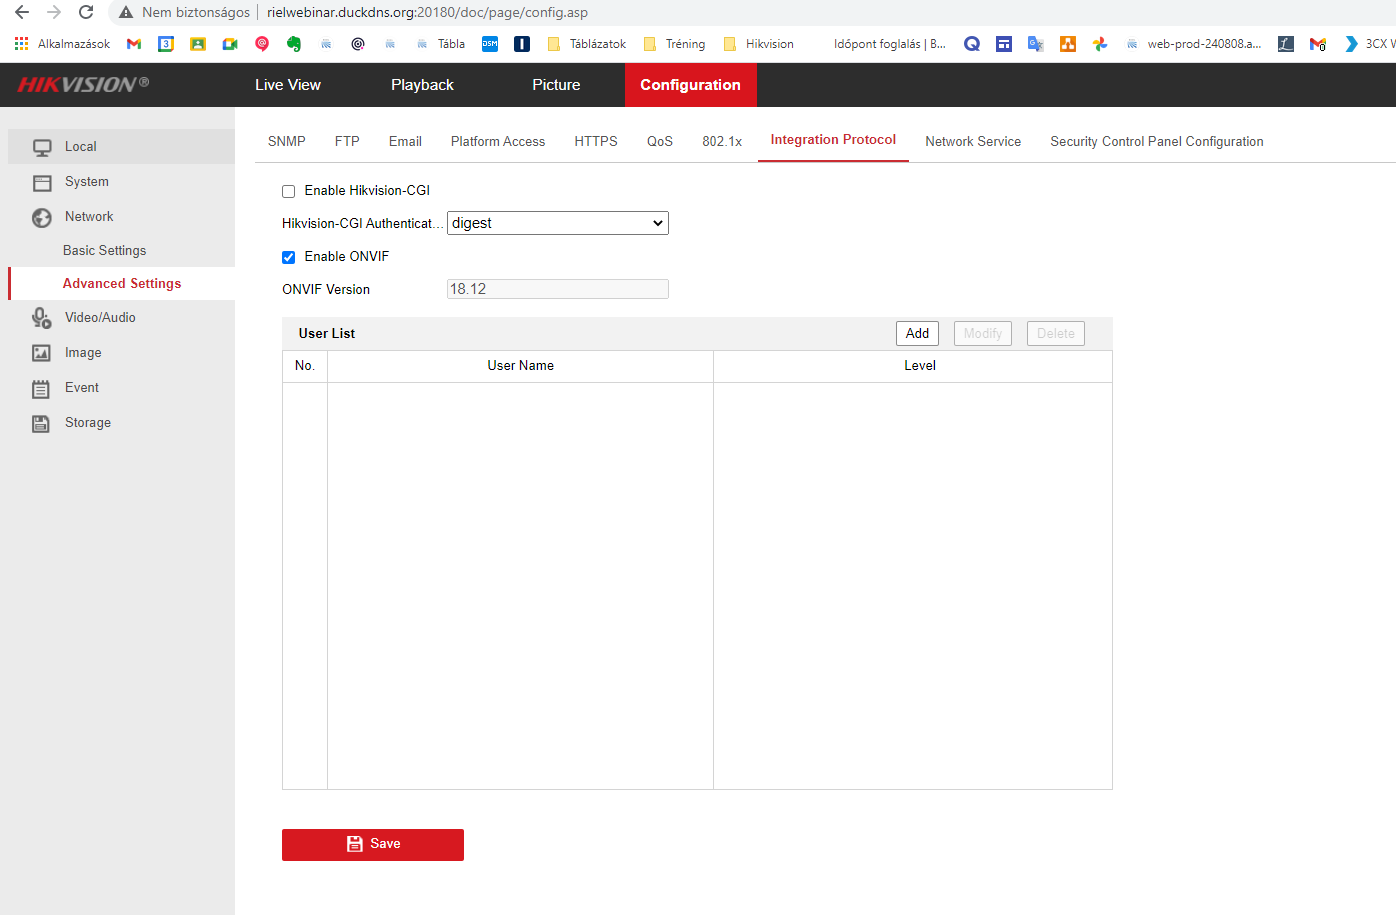The width and height of the screenshot is (1396, 915).
Task: Open the Táblázatok bookmark folder
Action: click(587, 44)
